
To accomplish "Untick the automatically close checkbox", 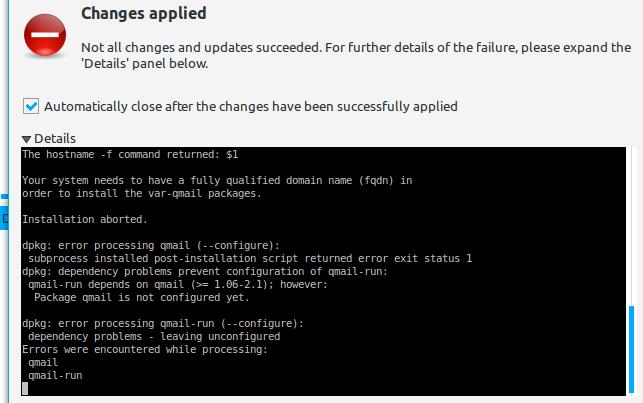I will pos(31,106).
